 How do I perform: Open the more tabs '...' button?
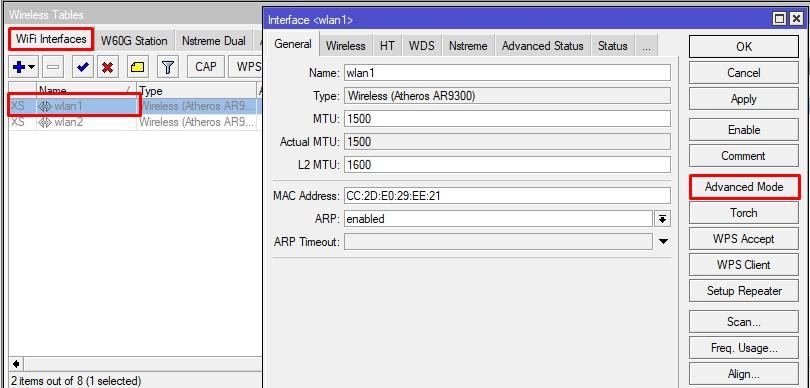coord(646,45)
